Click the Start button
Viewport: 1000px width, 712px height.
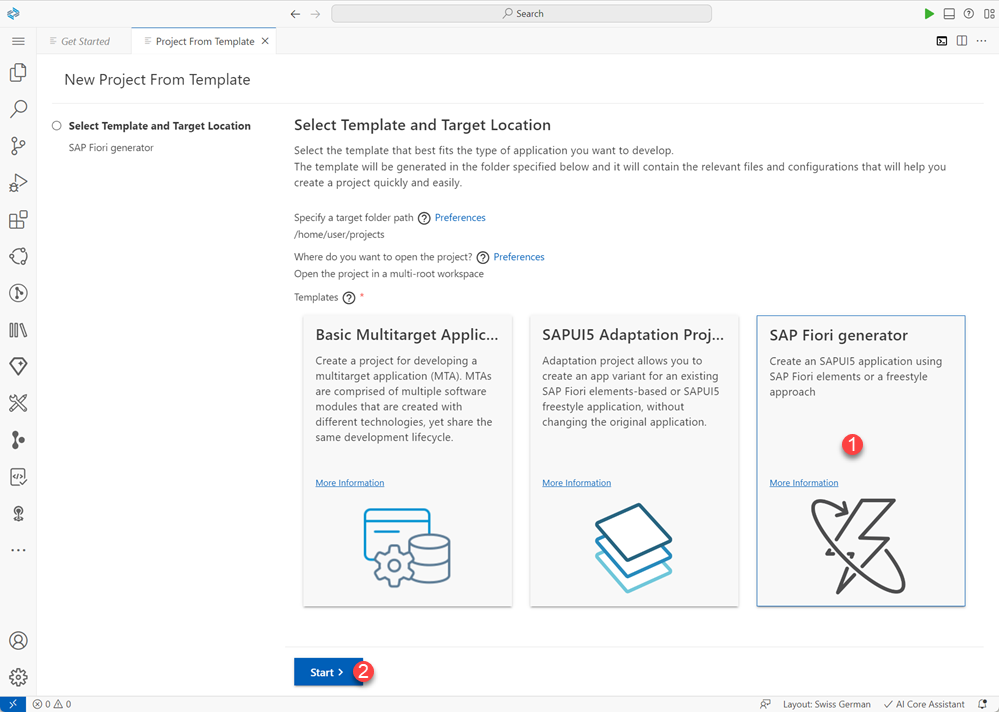click(x=328, y=672)
